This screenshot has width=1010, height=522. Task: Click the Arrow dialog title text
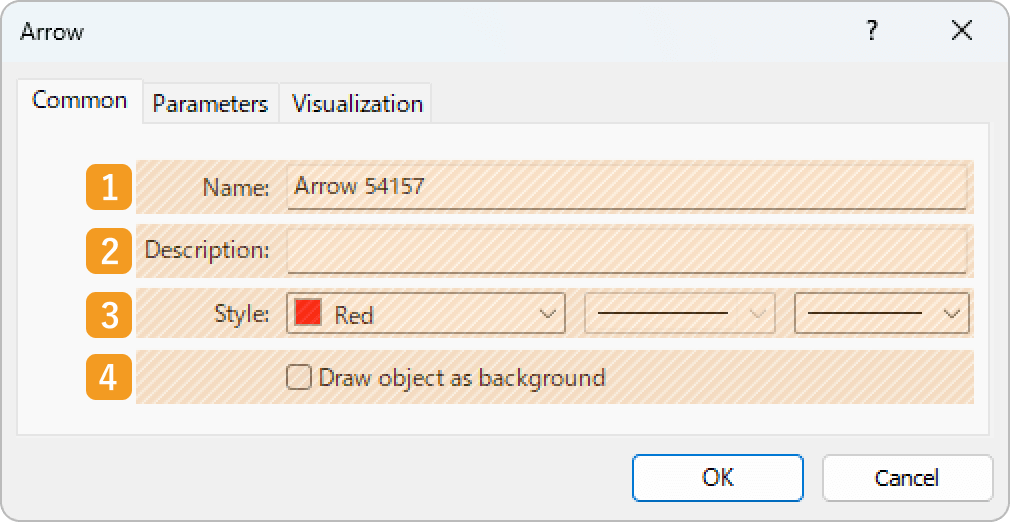52,32
